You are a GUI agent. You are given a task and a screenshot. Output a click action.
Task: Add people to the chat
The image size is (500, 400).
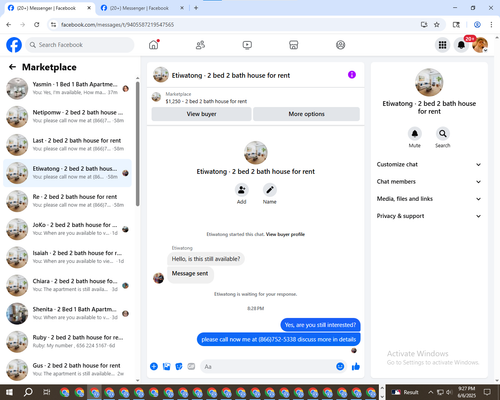[x=242, y=190]
